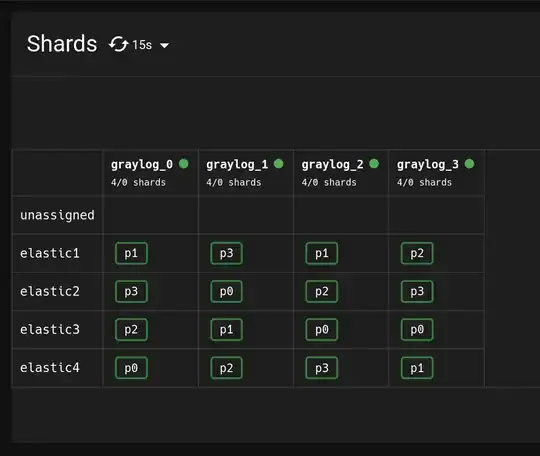540x456 pixels.
Task: Click shard p3 of graylog_1 on elastic1
Action: coord(226,253)
